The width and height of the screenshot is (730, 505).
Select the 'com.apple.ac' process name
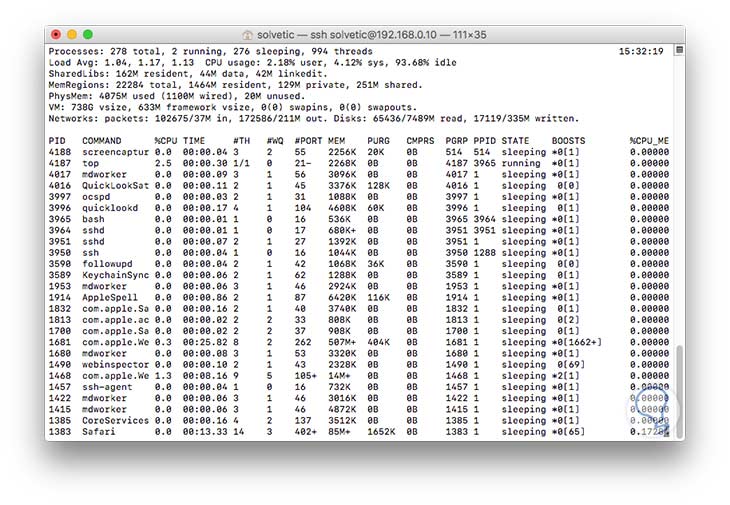click(115, 320)
